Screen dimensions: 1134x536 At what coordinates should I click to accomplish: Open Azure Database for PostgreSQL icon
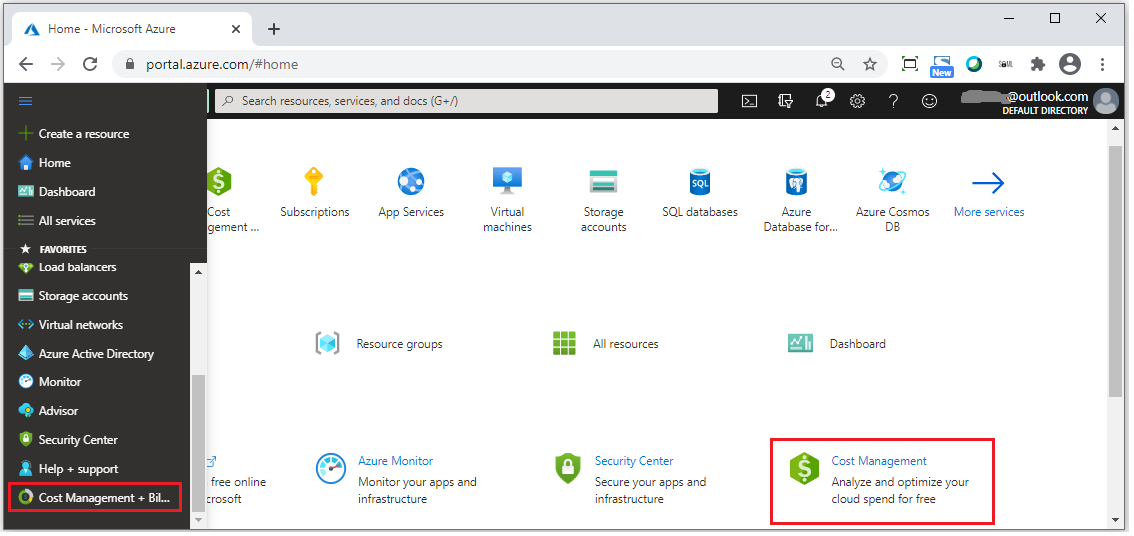click(796, 182)
